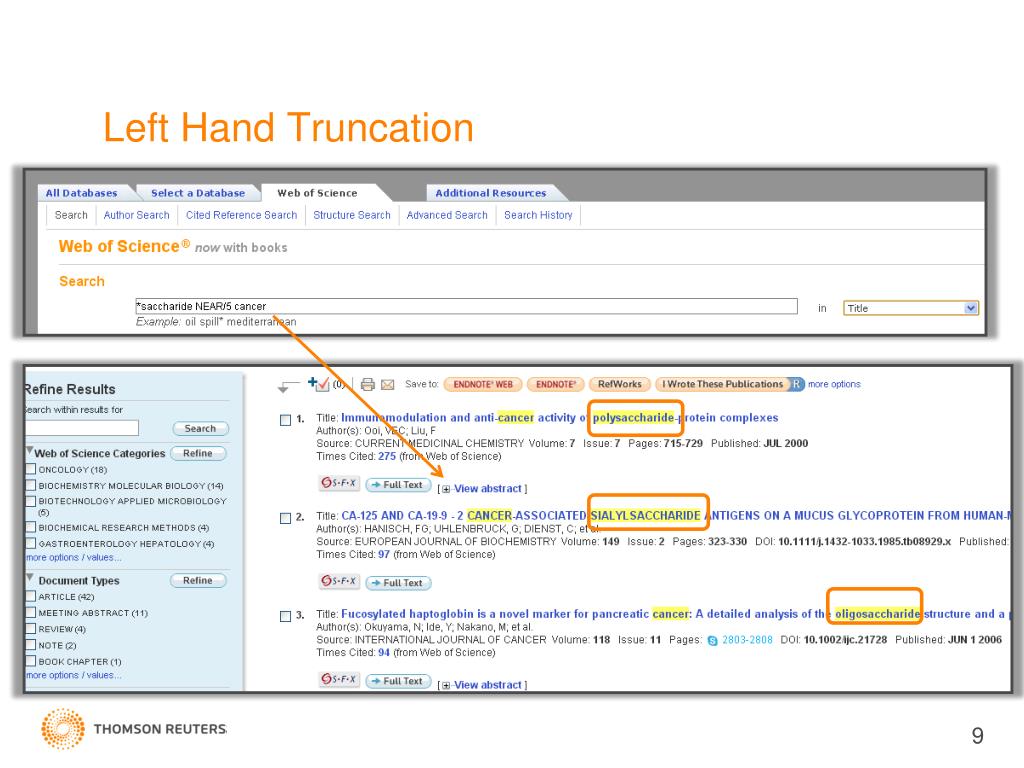This screenshot has height=768, width=1024.
Task: Open Times Cited 97 link
Action: point(384,554)
